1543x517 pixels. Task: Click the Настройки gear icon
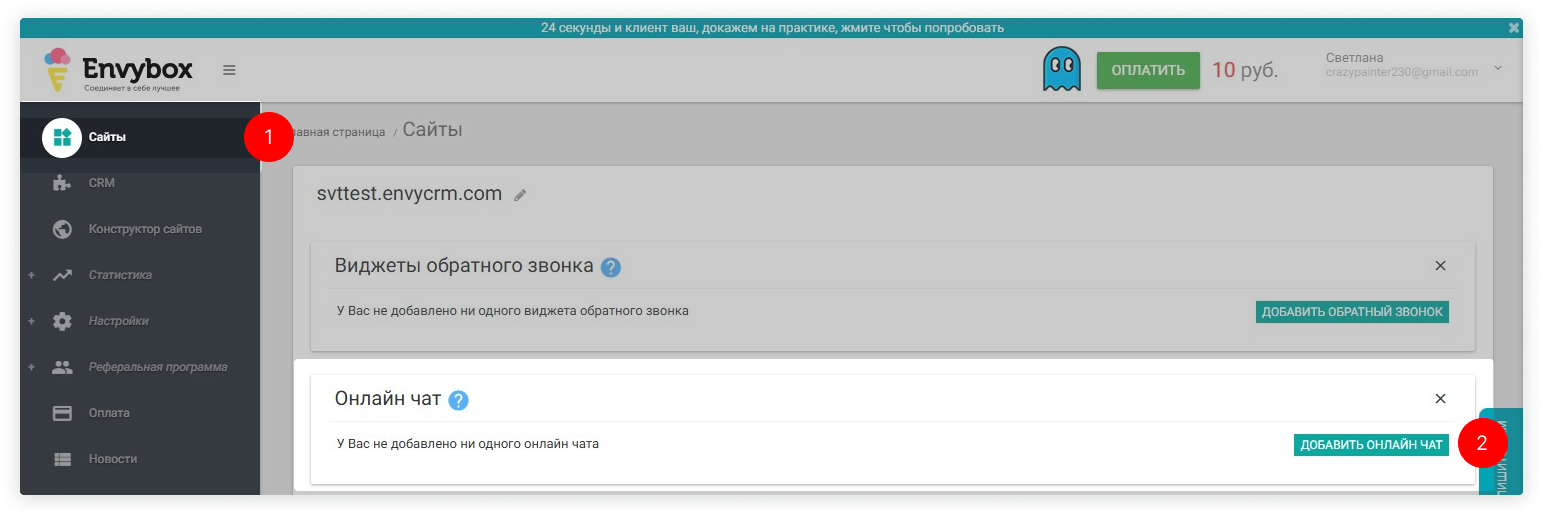click(x=62, y=321)
